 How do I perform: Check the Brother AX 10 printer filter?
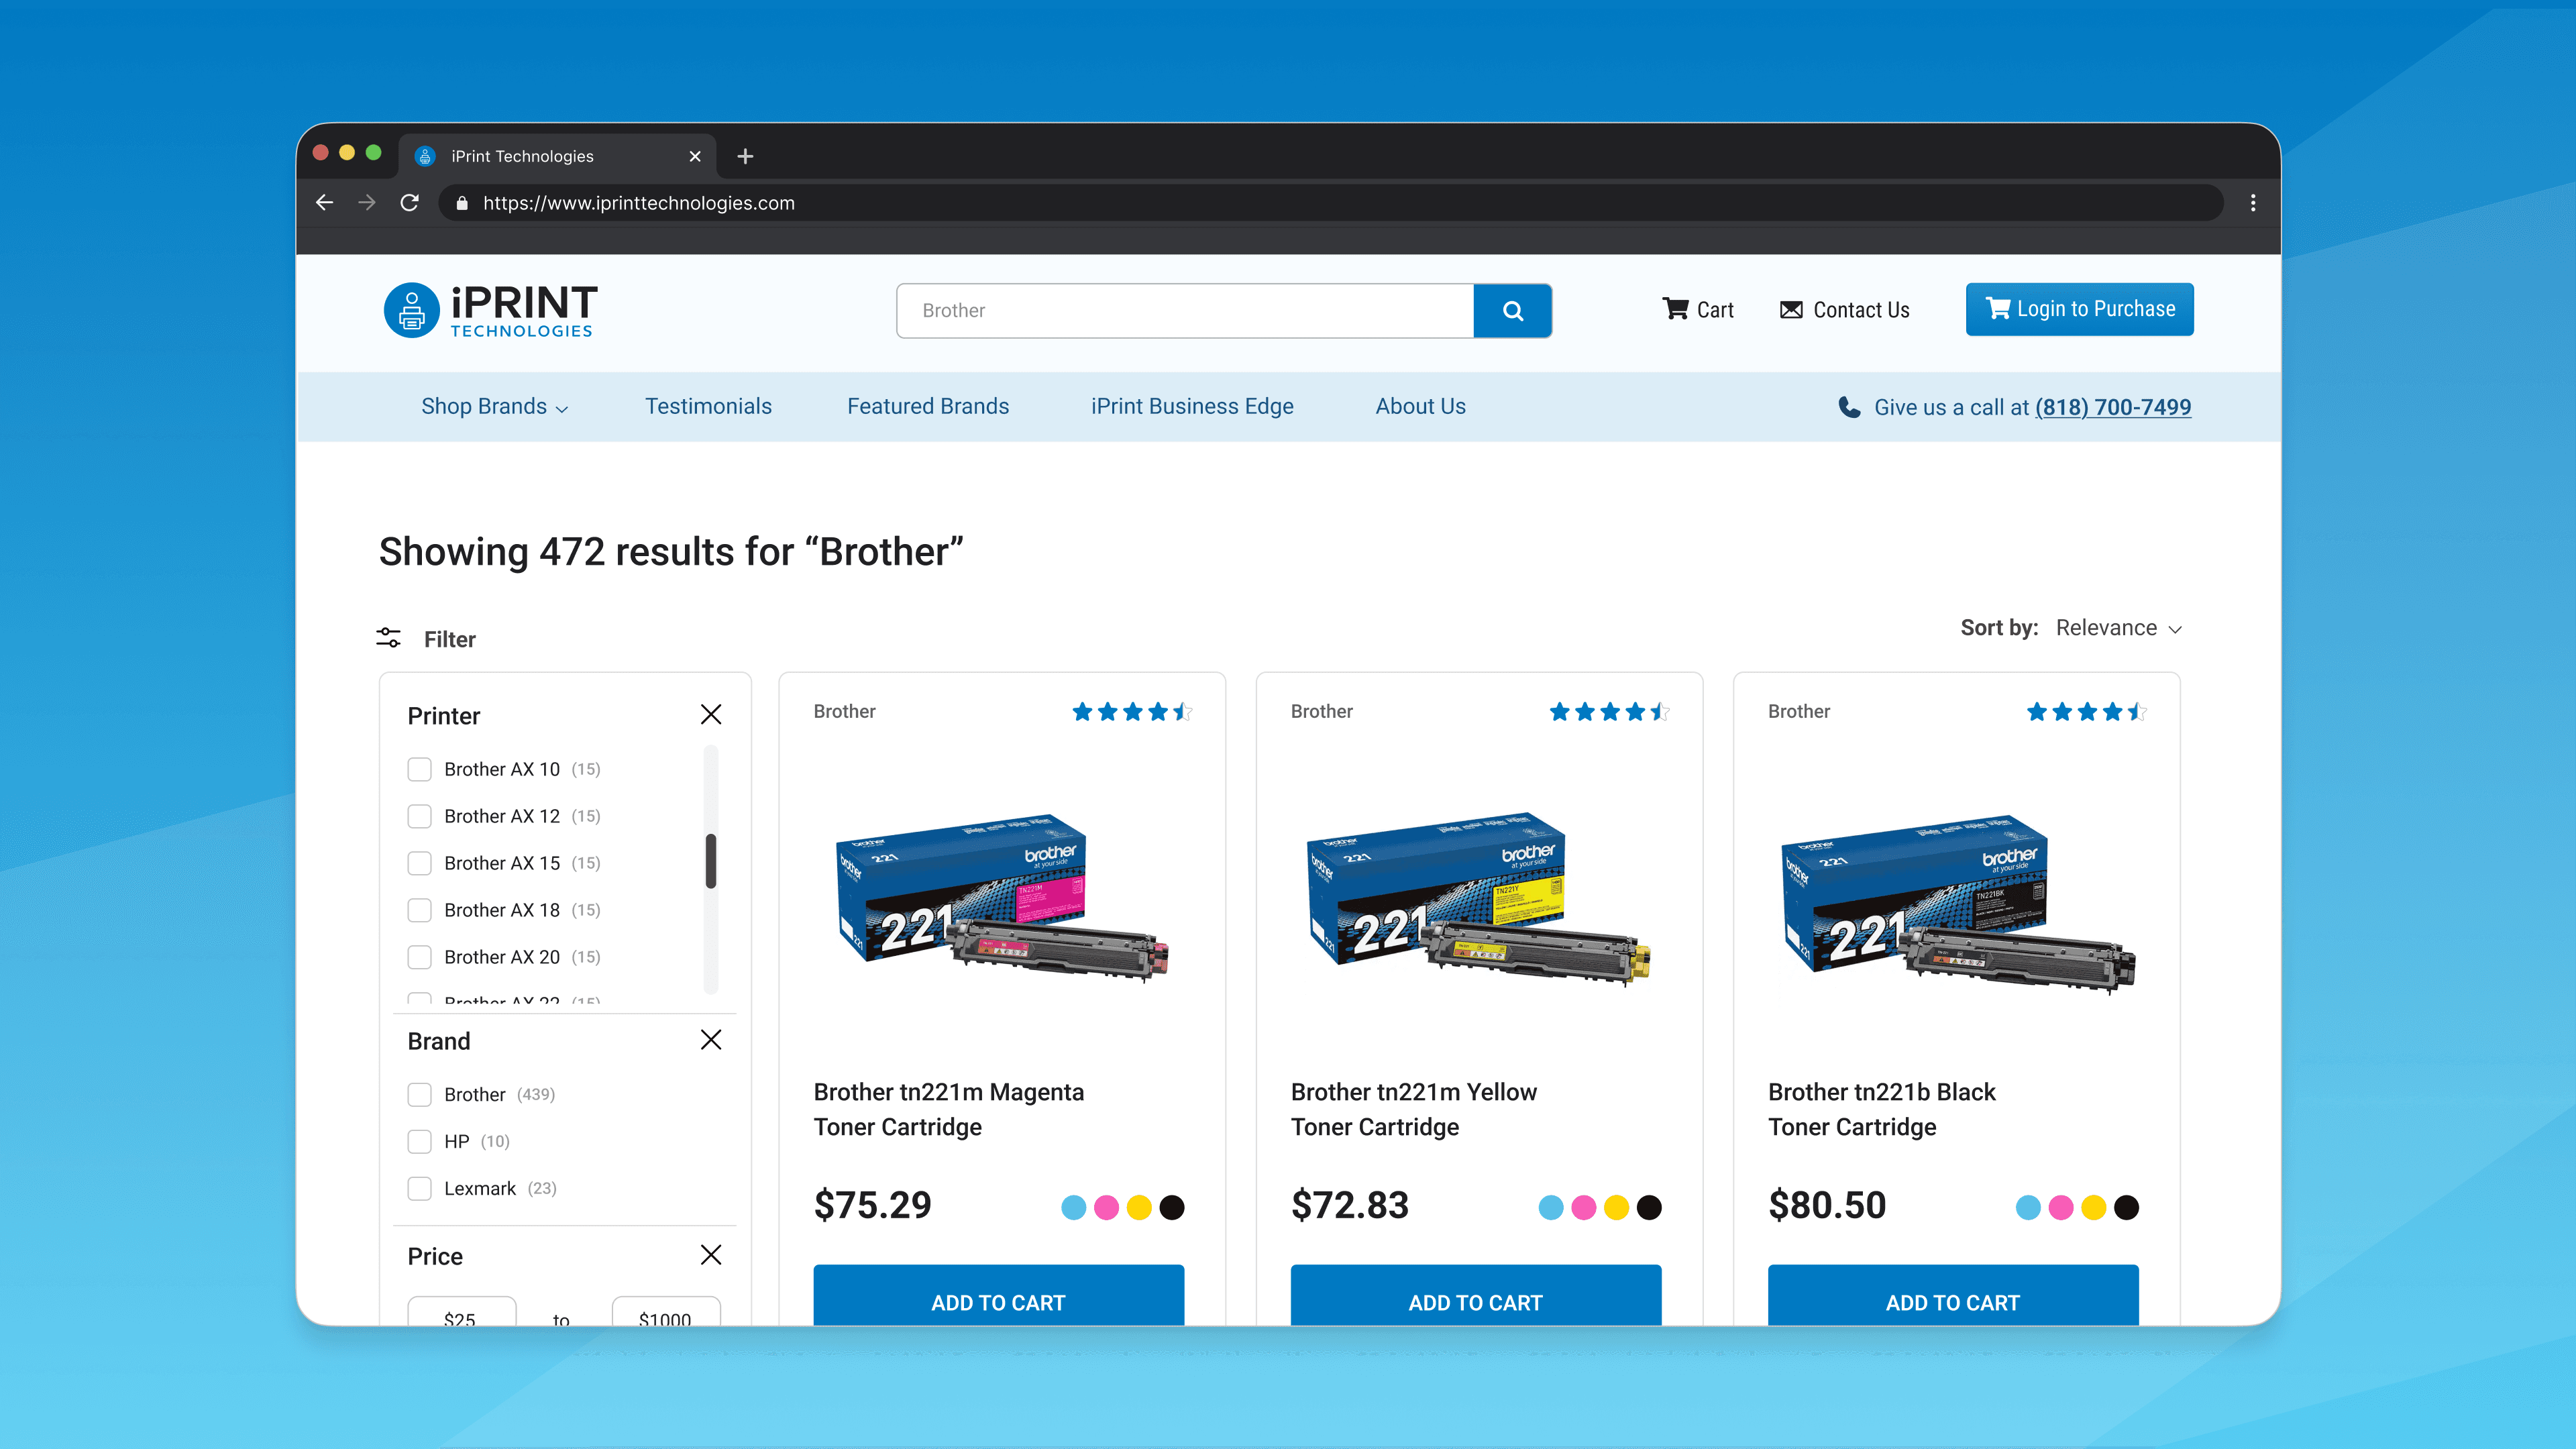419,769
